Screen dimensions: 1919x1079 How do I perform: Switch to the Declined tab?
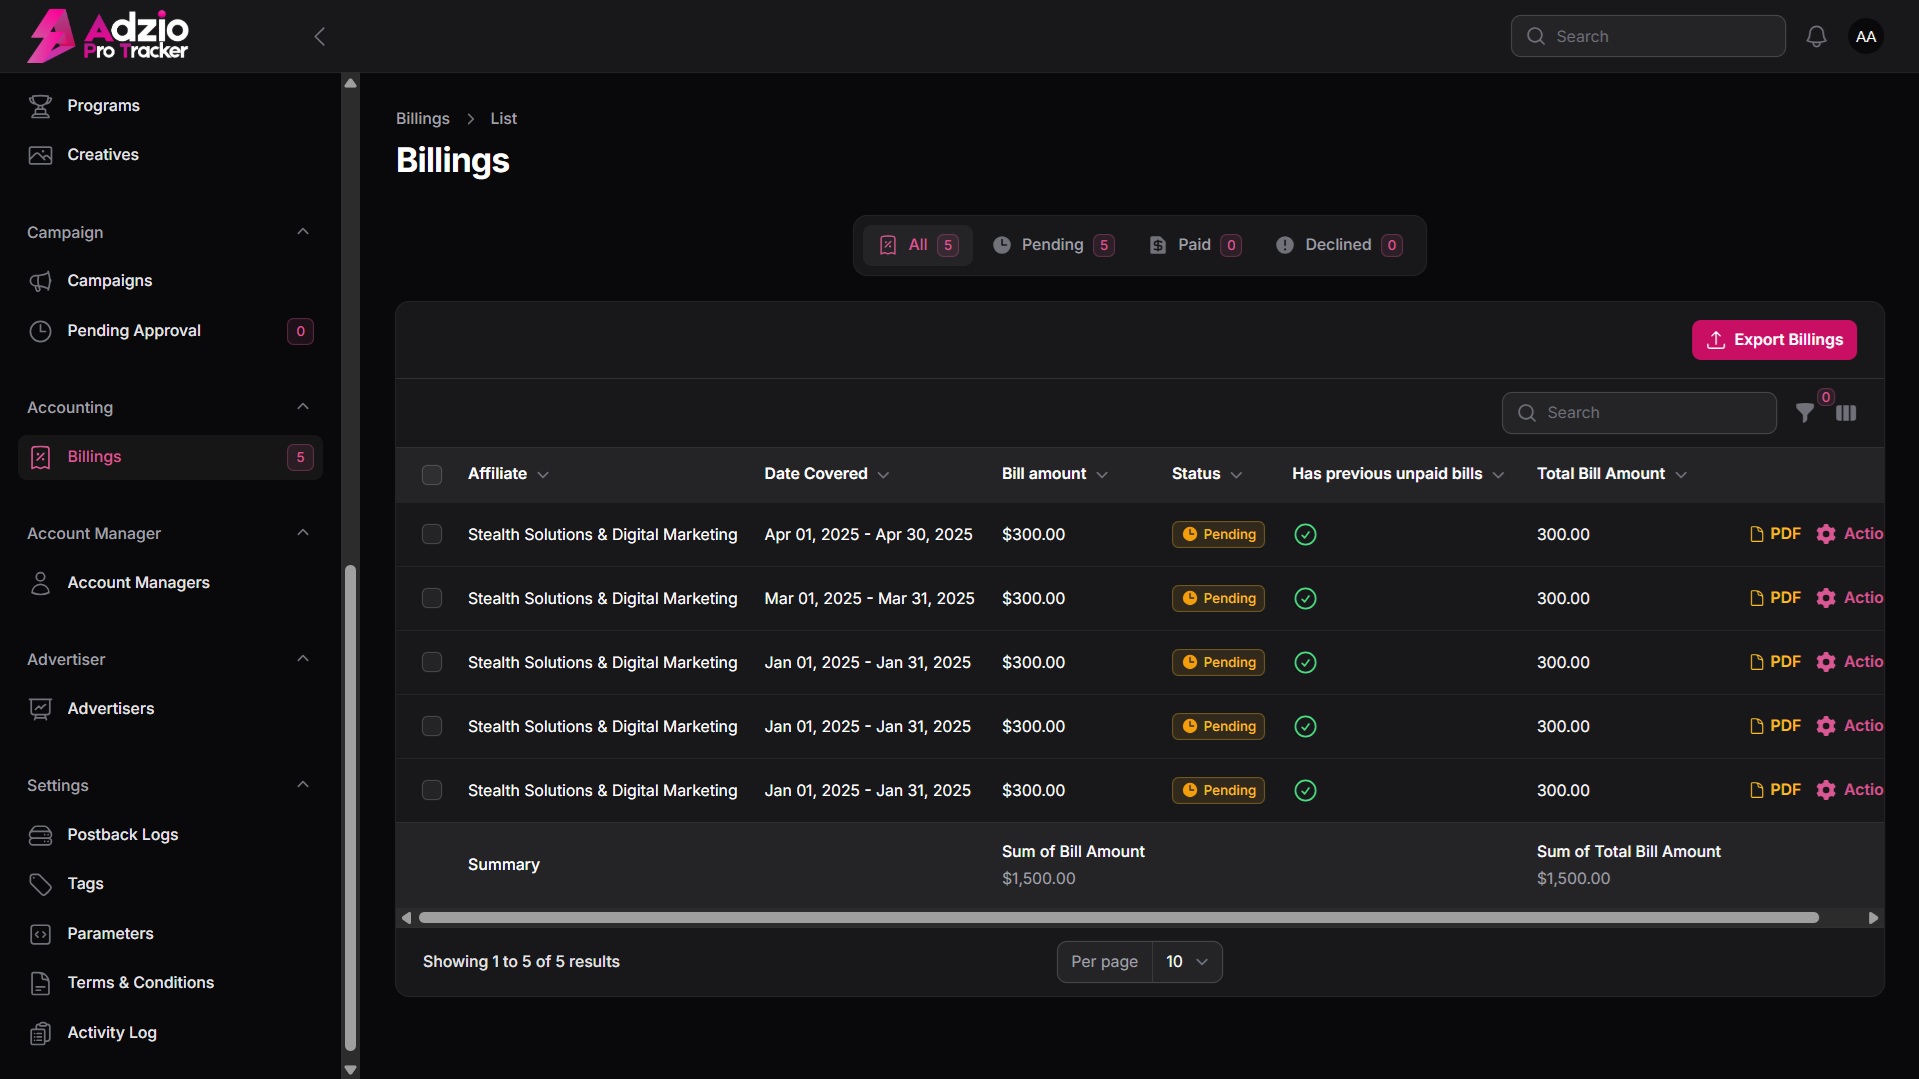(1338, 245)
